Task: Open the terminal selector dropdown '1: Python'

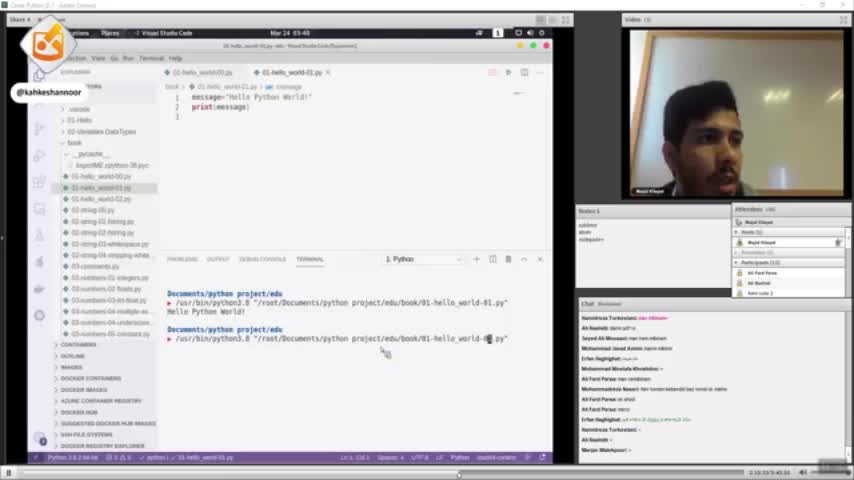Action: 424,259
